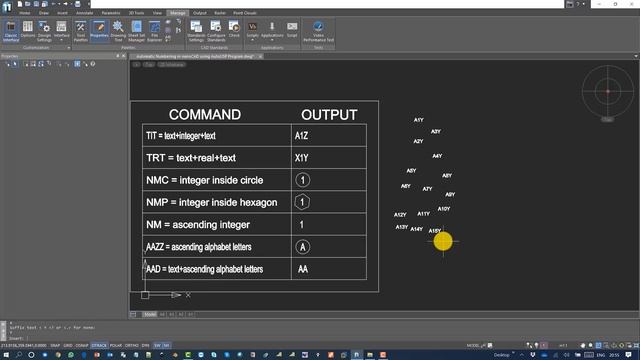Open the layout list icon beside Model tab
The height and width of the screenshot is (360, 640).
pos(133,315)
